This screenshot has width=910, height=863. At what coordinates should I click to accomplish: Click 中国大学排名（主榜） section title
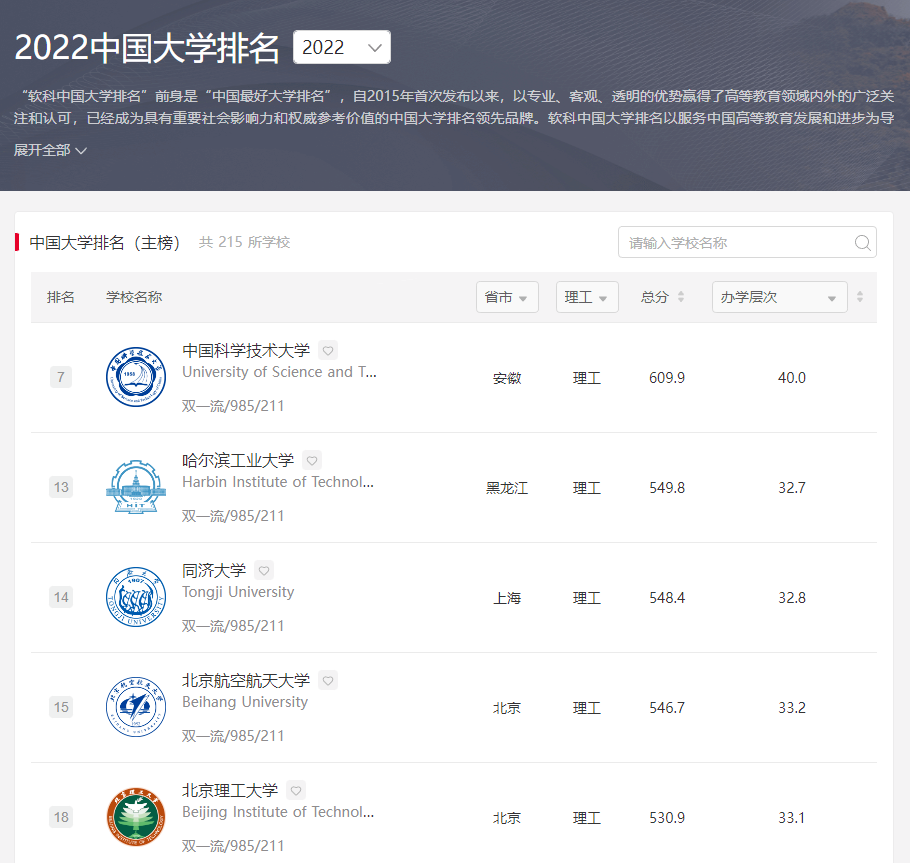pos(104,243)
